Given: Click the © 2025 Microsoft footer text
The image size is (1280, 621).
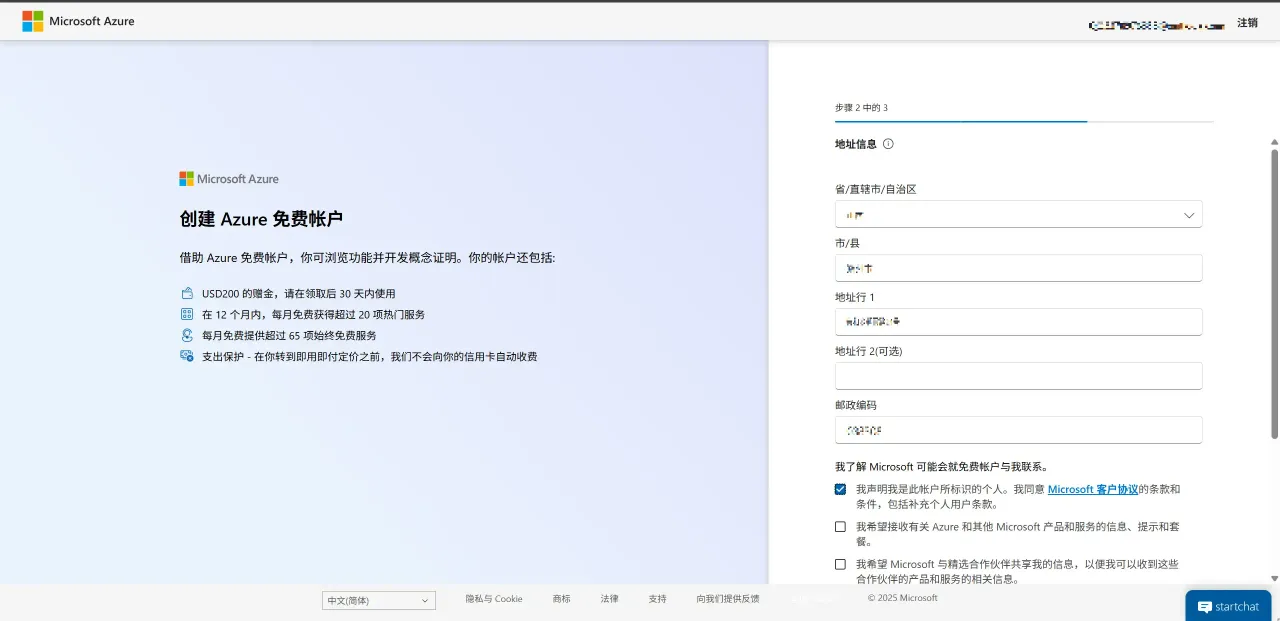Looking at the screenshot, I should [902, 599].
